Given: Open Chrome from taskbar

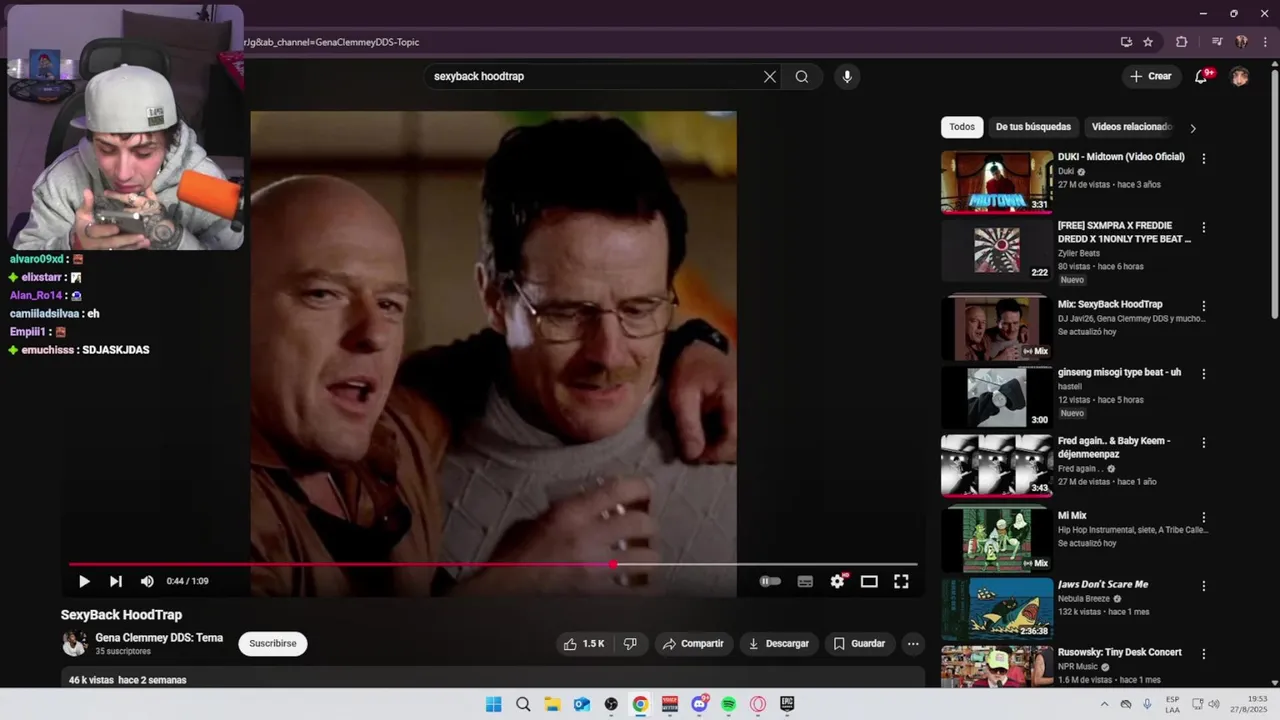Looking at the screenshot, I should click(640, 704).
